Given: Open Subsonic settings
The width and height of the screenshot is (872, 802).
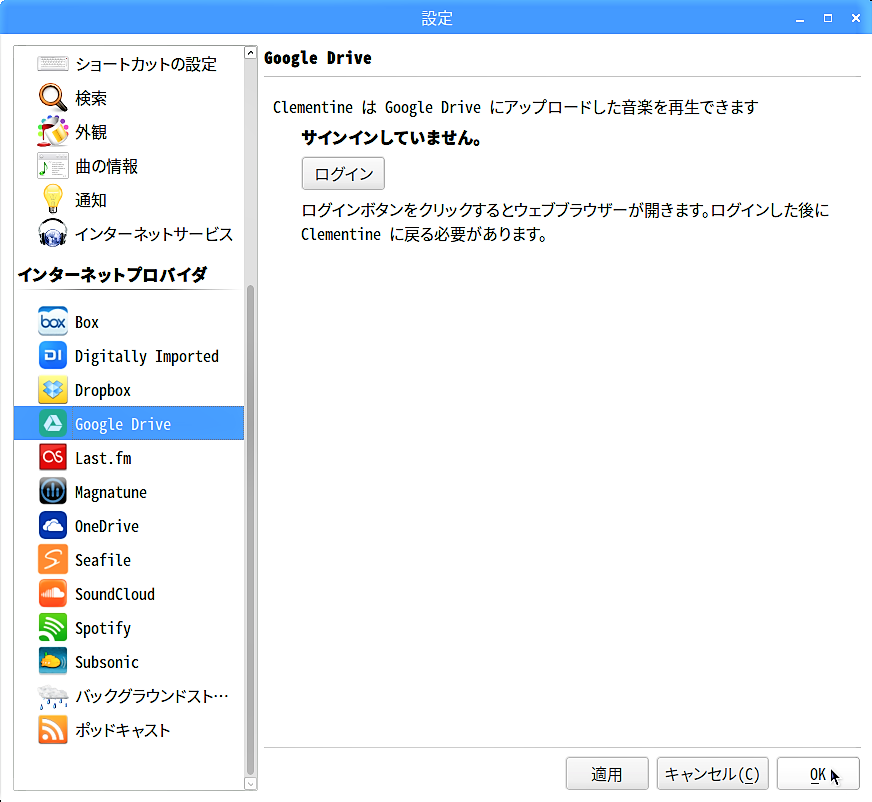Looking at the screenshot, I should pos(129,661).
